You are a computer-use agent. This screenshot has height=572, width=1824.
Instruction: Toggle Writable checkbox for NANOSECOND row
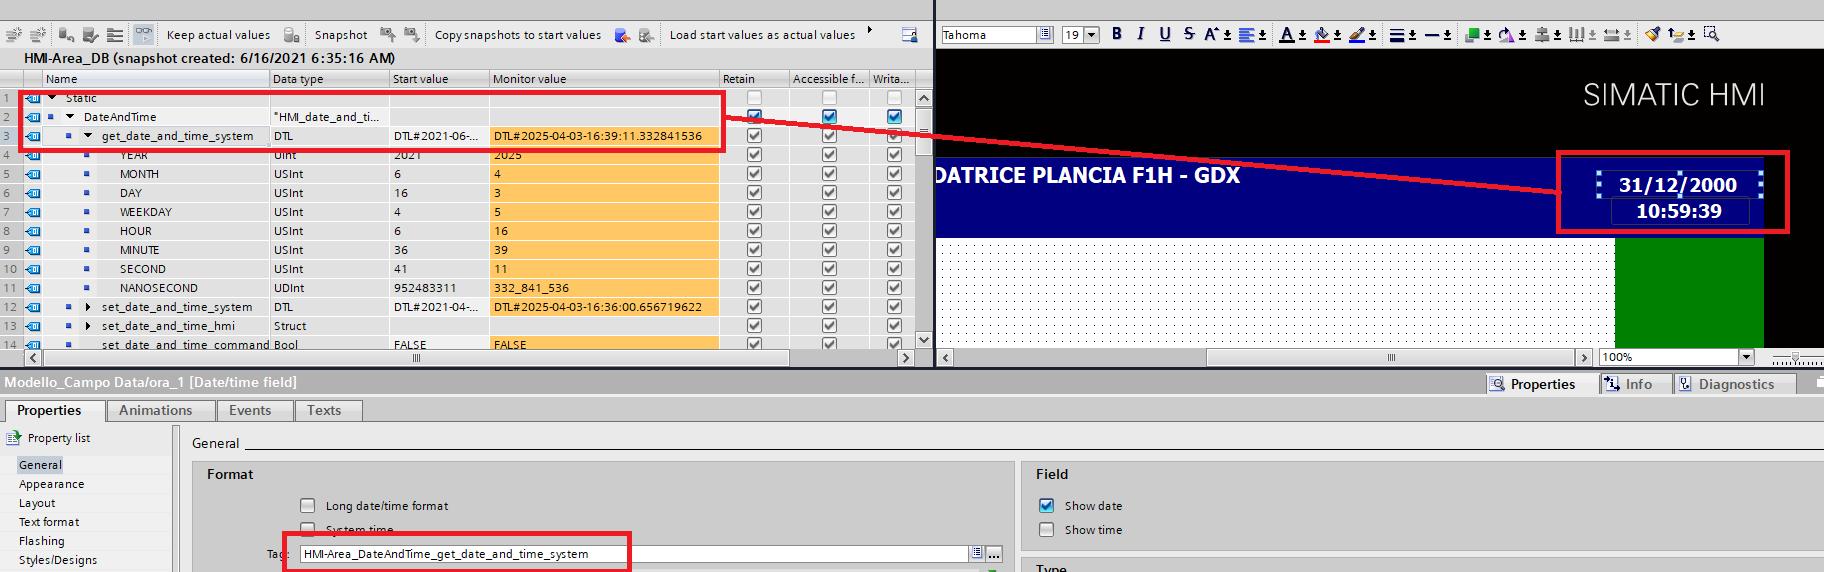[894, 288]
